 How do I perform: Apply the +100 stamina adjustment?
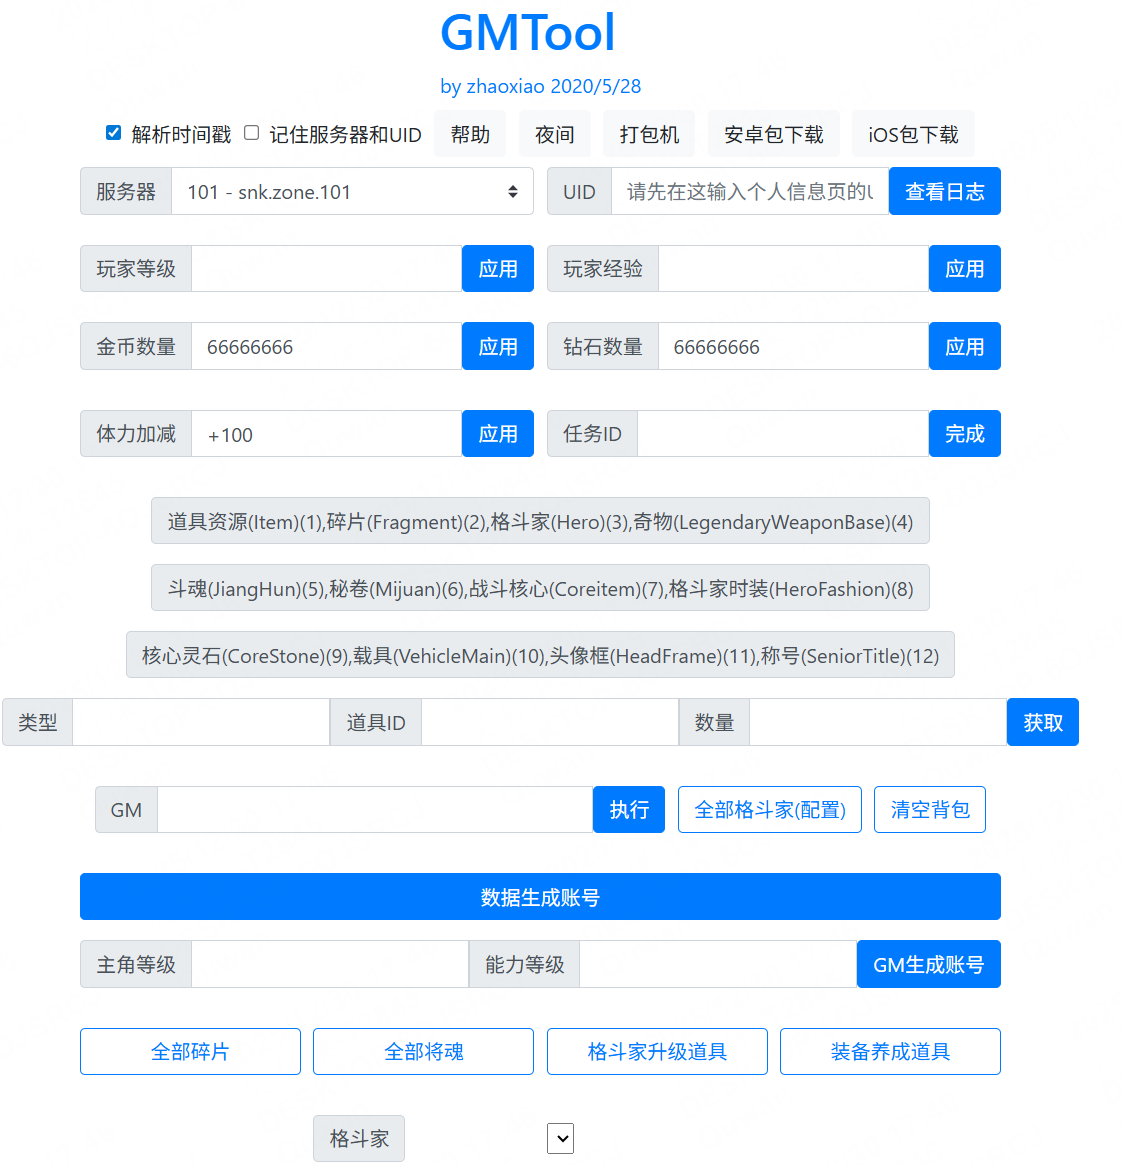tap(497, 433)
